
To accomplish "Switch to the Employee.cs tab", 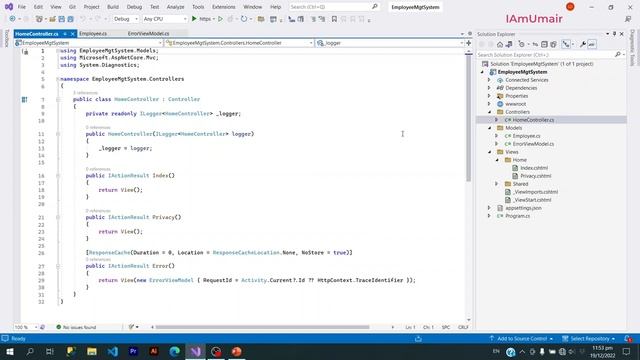I will coord(93,33).
